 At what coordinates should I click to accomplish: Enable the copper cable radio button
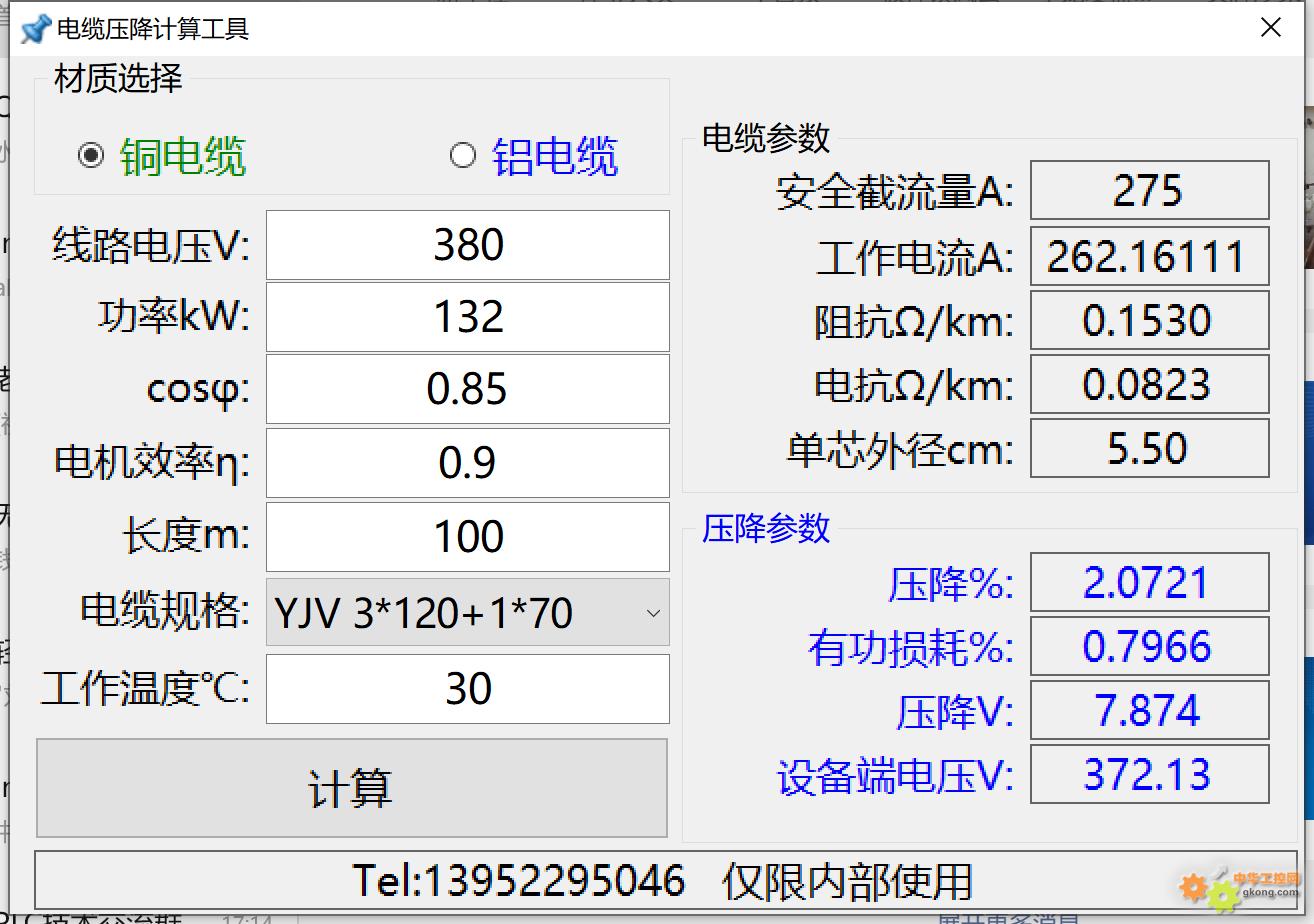92,155
